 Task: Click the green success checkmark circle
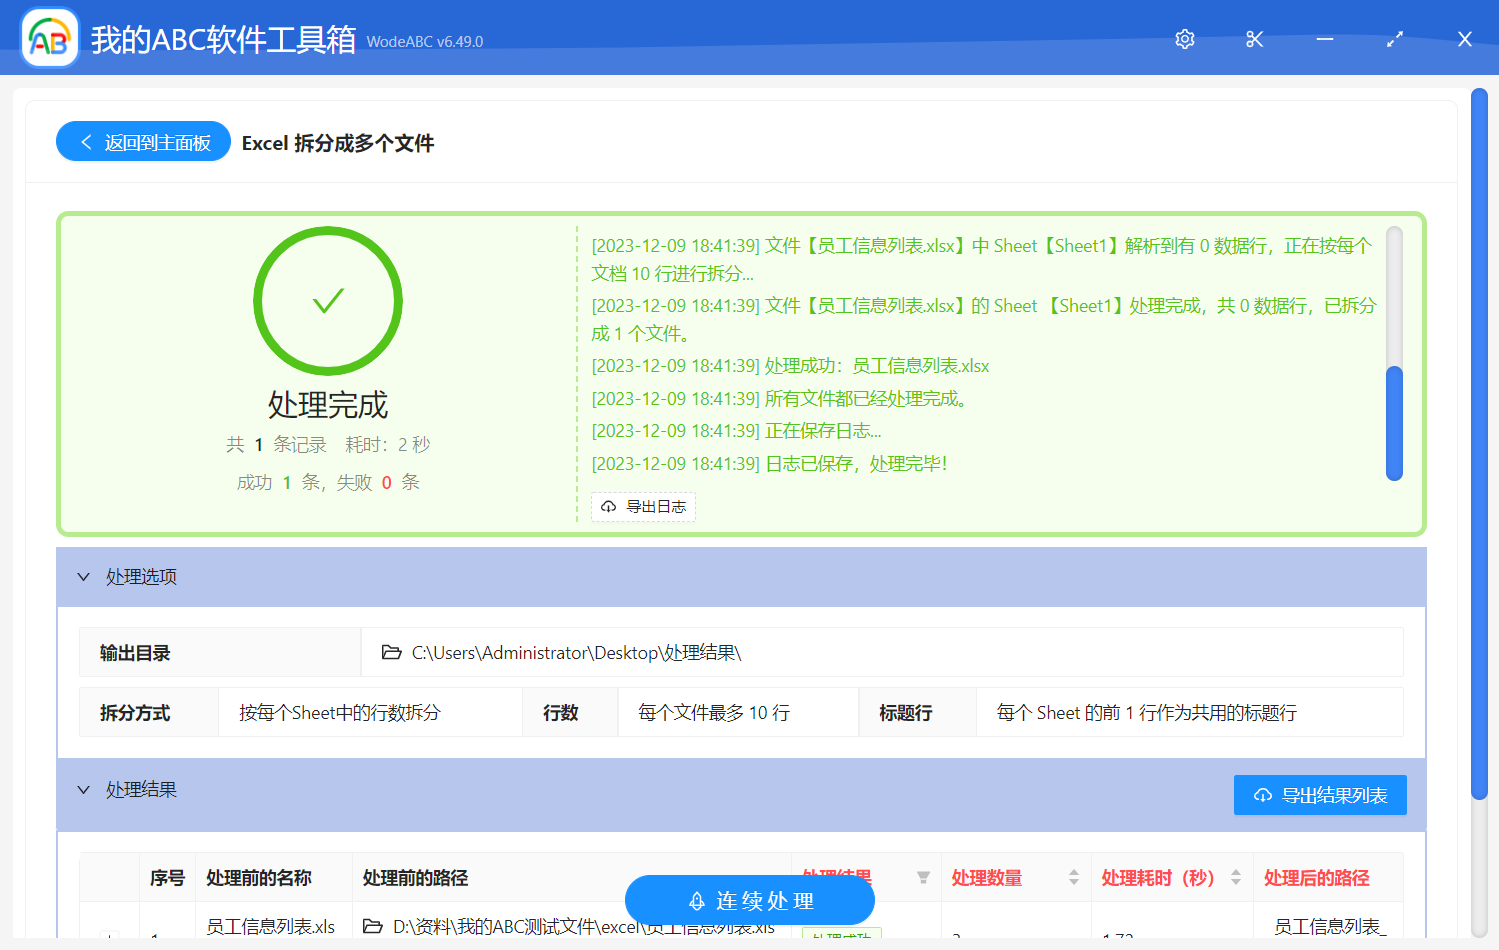[327, 300]
